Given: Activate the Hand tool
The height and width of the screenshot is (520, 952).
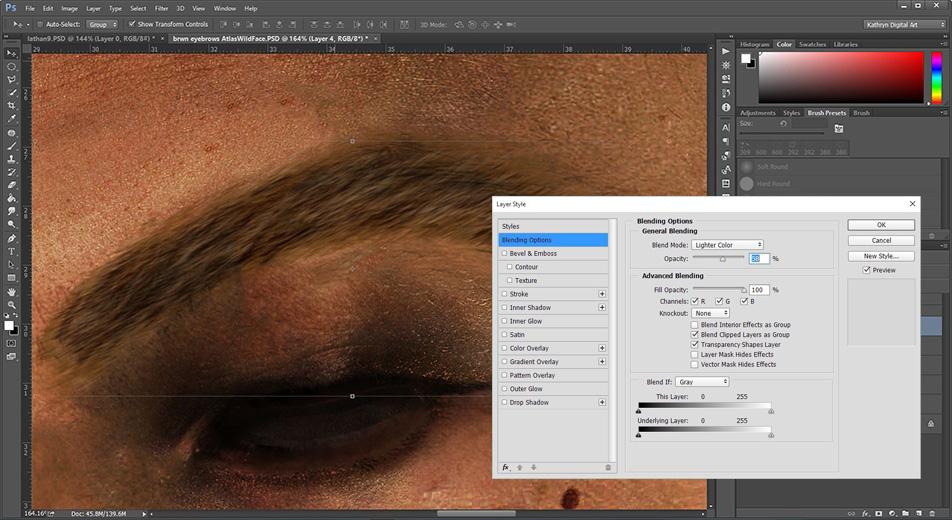Looking at the screenshot, I should tap(12, 291).
